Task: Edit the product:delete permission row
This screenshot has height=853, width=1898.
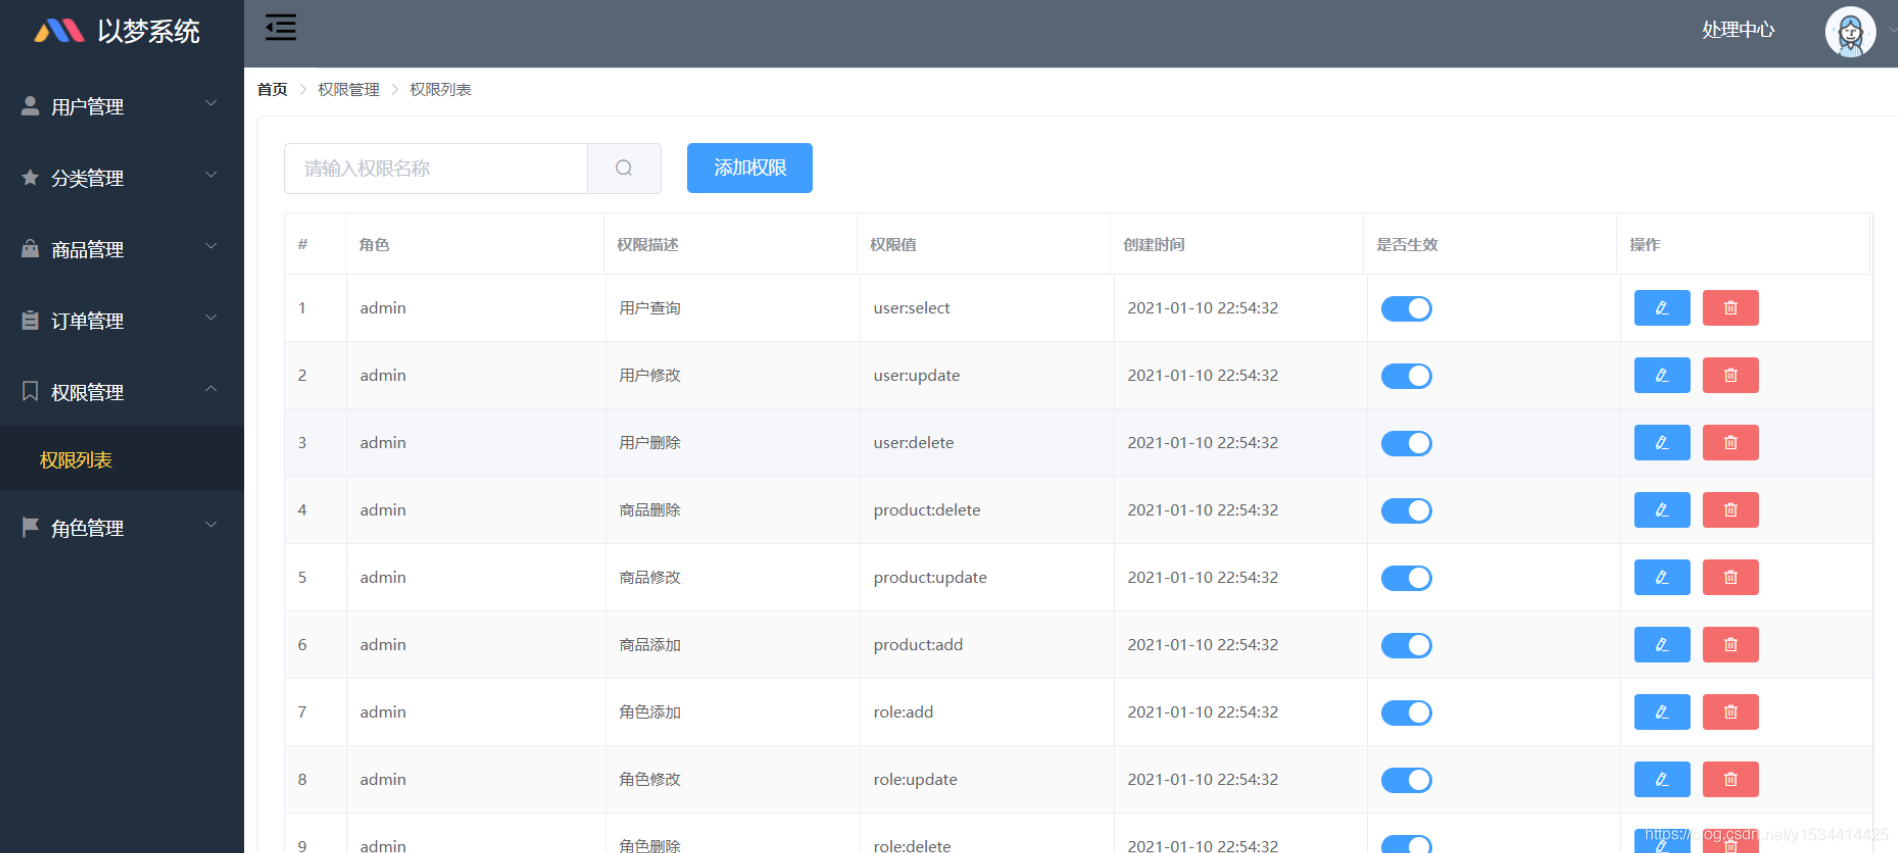Action: point(1662,510)
